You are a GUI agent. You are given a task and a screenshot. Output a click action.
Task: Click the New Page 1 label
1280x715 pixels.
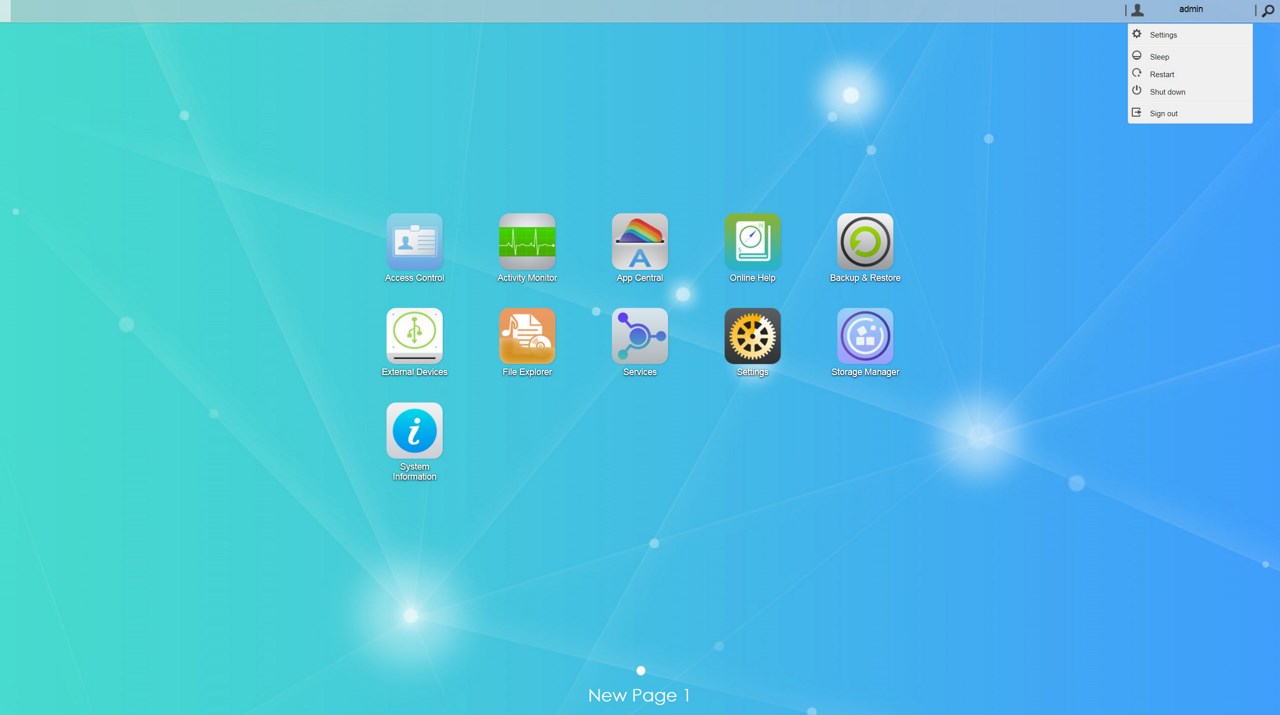pos(639,695)
